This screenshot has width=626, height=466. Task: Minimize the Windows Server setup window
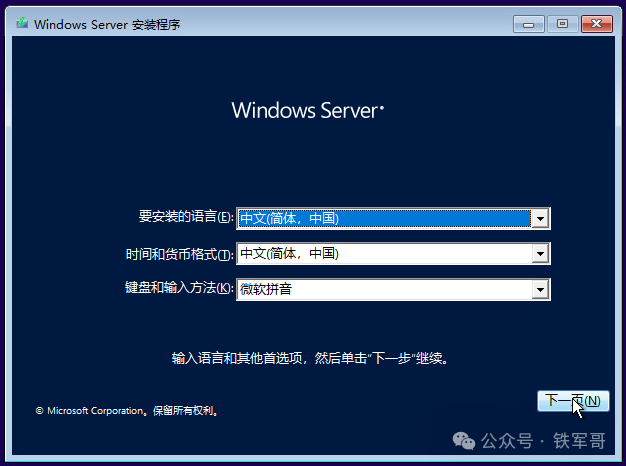click(x=529, y=24)
